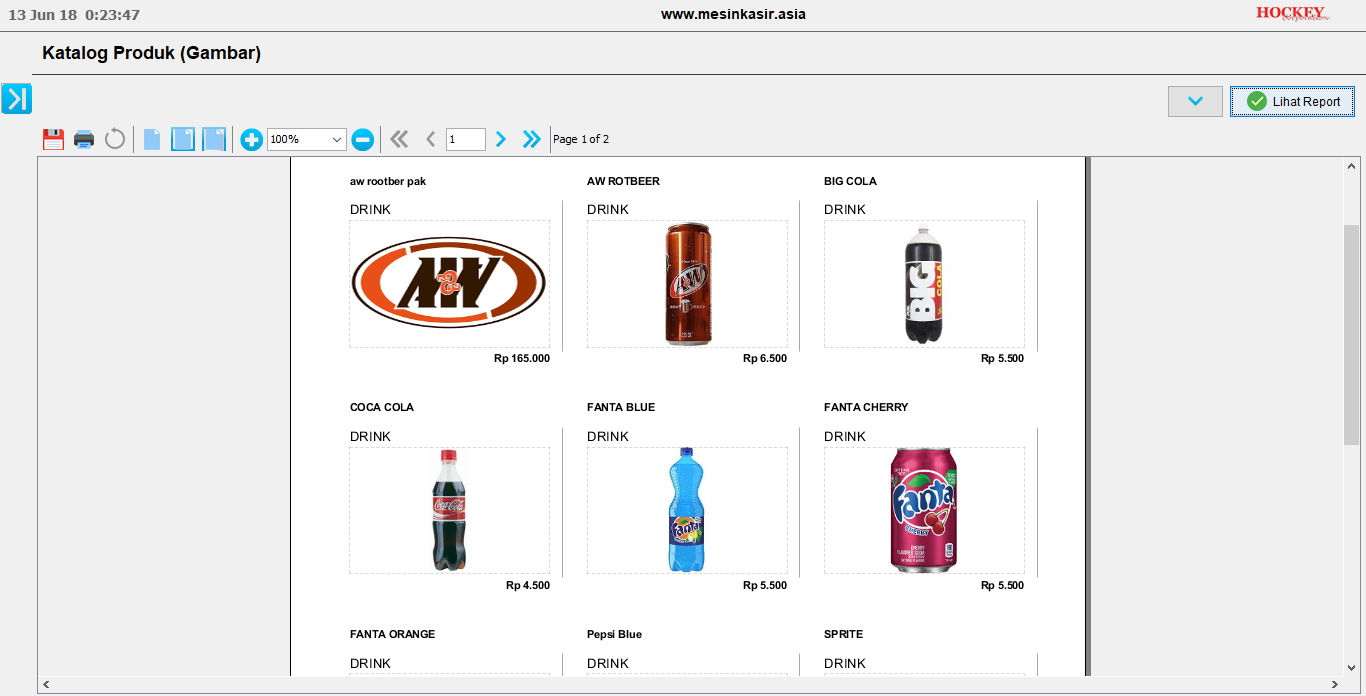This screenshot has height=696, width=1366.
Task: Refresh the report with circular arrow icon
Action: pyautogui.click(x=115, y=139)
